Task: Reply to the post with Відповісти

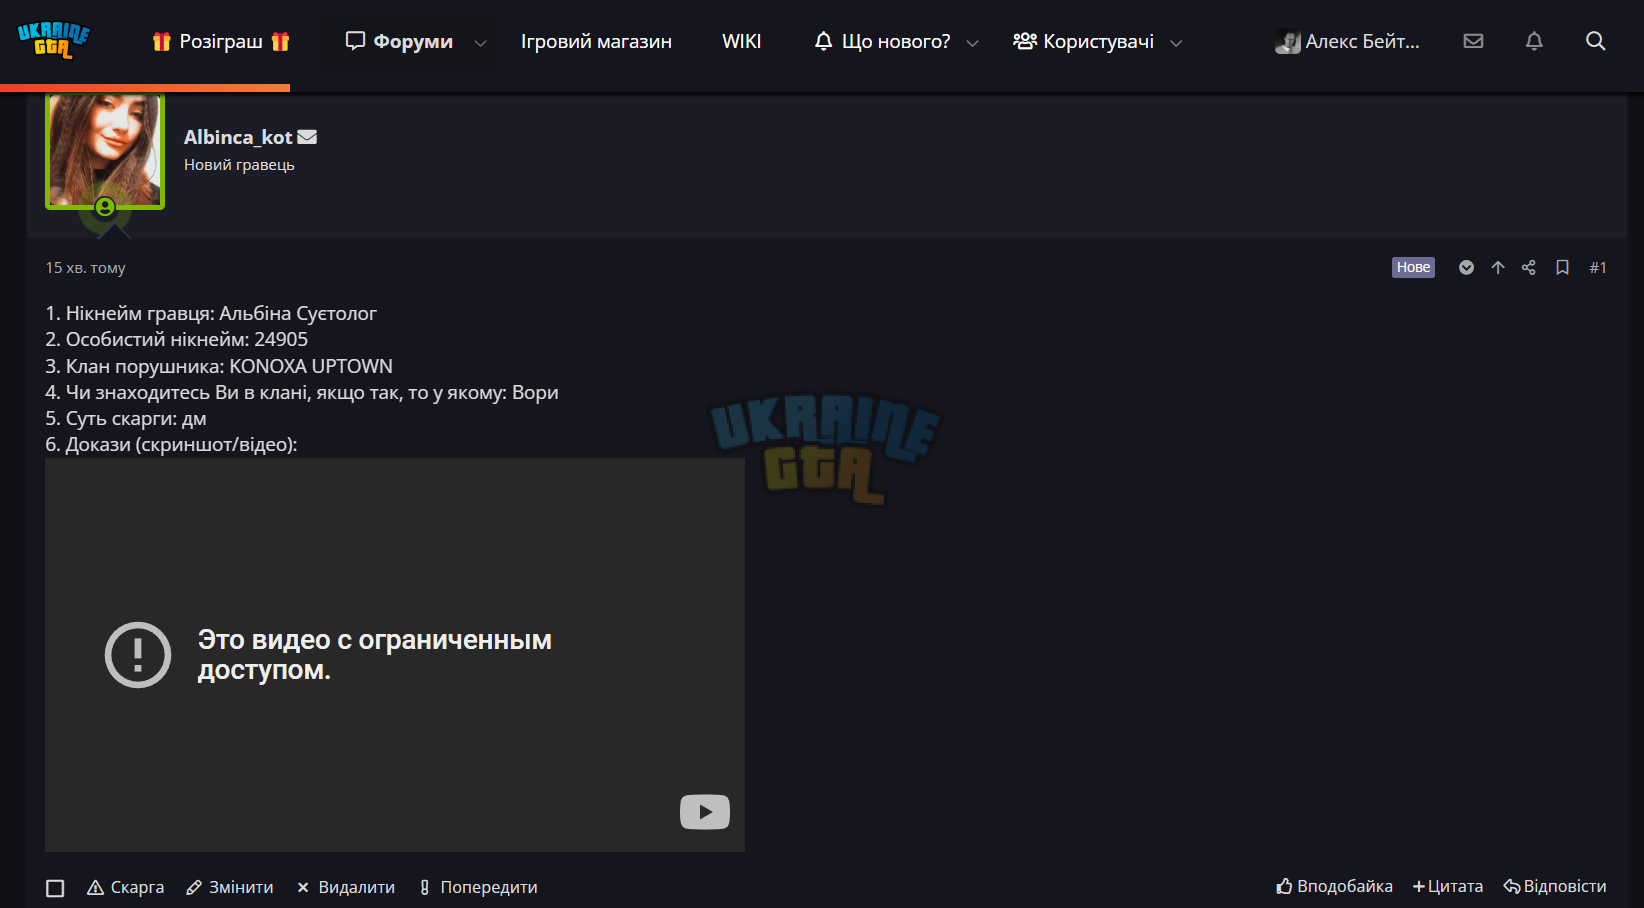Action: coord(1555,886)
